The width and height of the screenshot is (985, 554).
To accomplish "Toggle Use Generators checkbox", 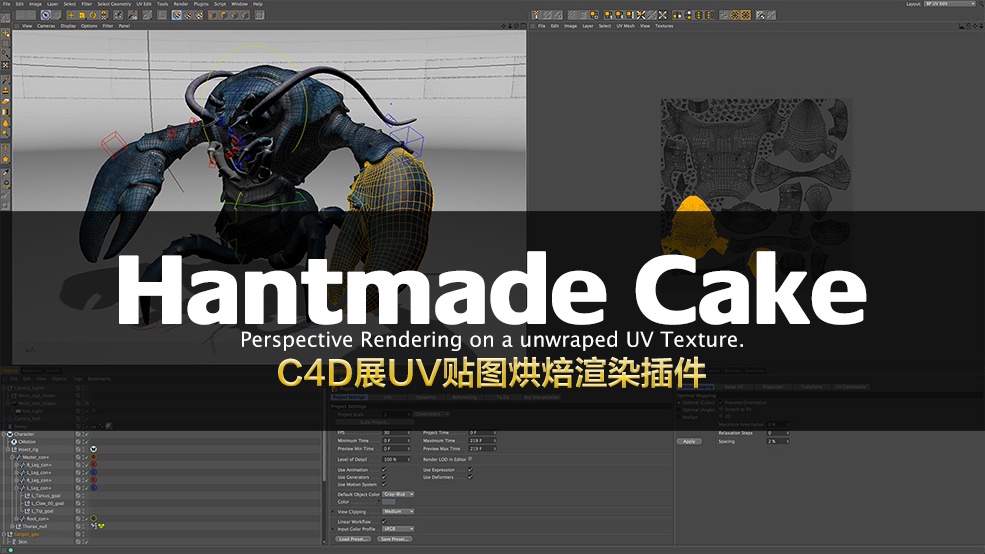I will point(384,477).
